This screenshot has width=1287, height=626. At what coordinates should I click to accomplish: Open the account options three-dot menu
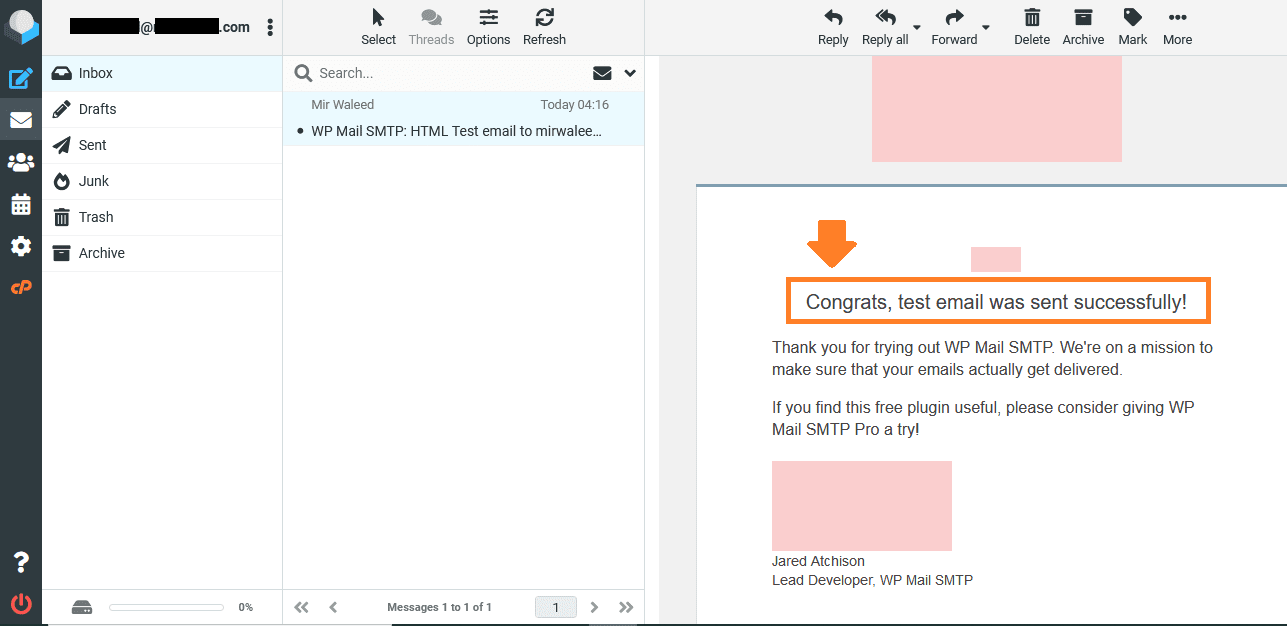pos(270,28)
